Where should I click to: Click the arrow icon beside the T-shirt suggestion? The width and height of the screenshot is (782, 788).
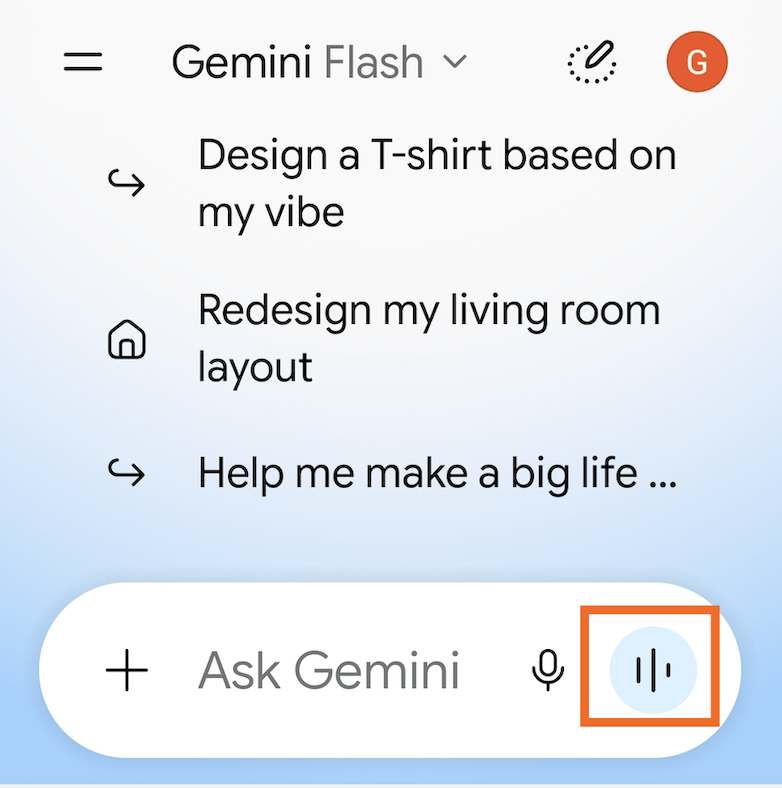127,182
